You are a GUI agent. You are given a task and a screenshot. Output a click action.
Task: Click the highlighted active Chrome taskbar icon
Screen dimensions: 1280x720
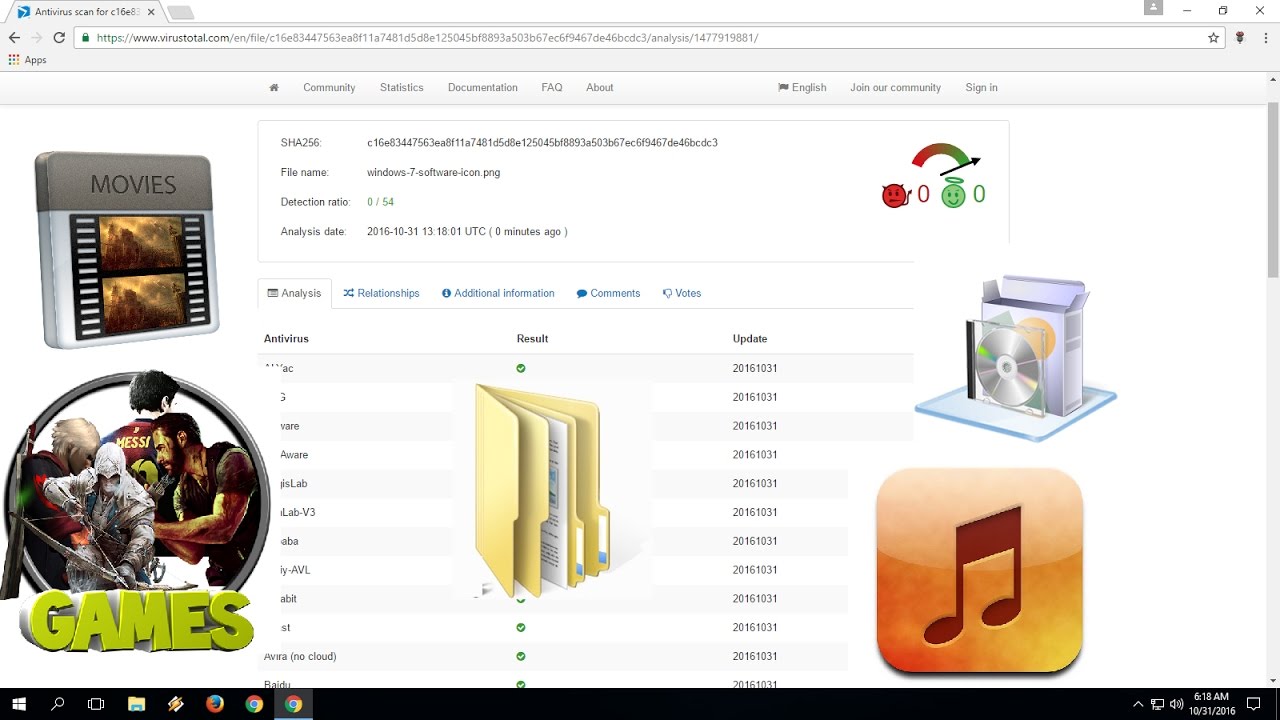(293, 704)
